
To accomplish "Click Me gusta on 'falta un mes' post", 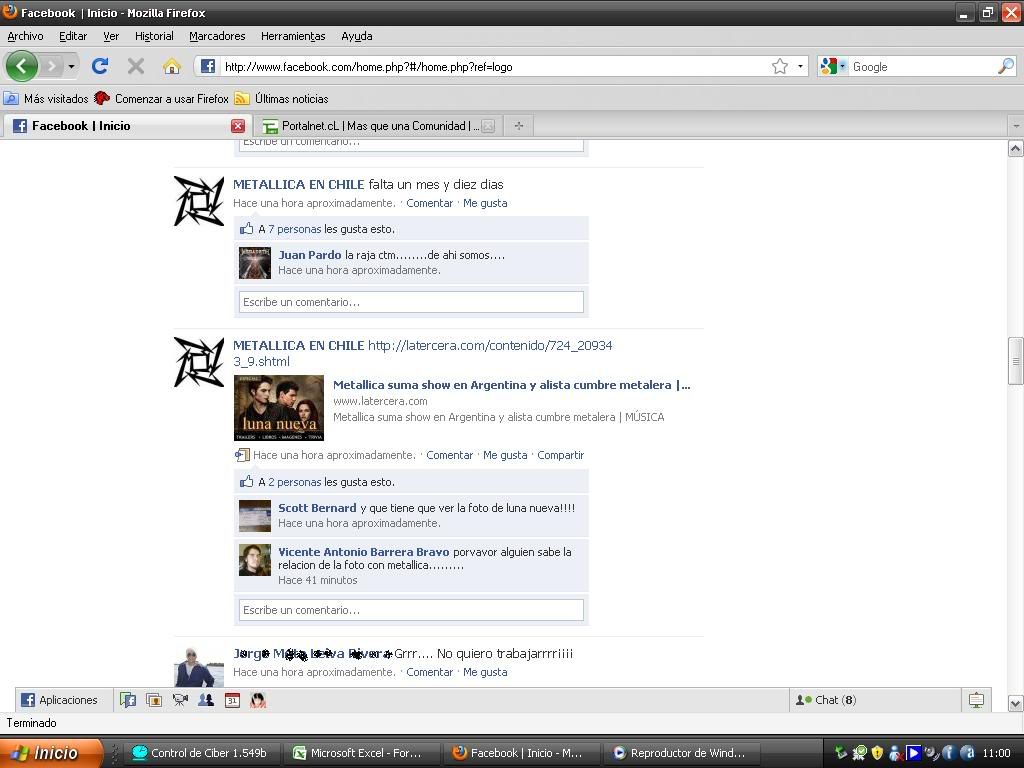I will pos(485,203).
